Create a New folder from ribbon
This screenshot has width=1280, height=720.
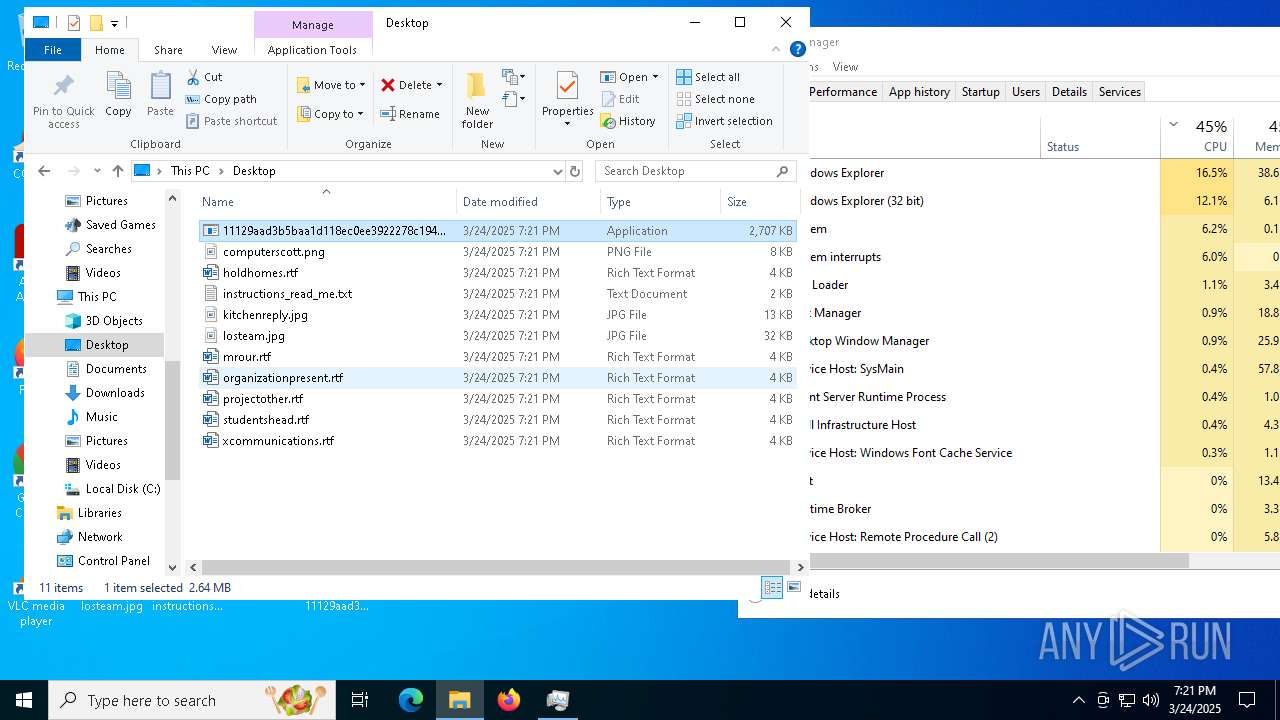click(477, 100)
